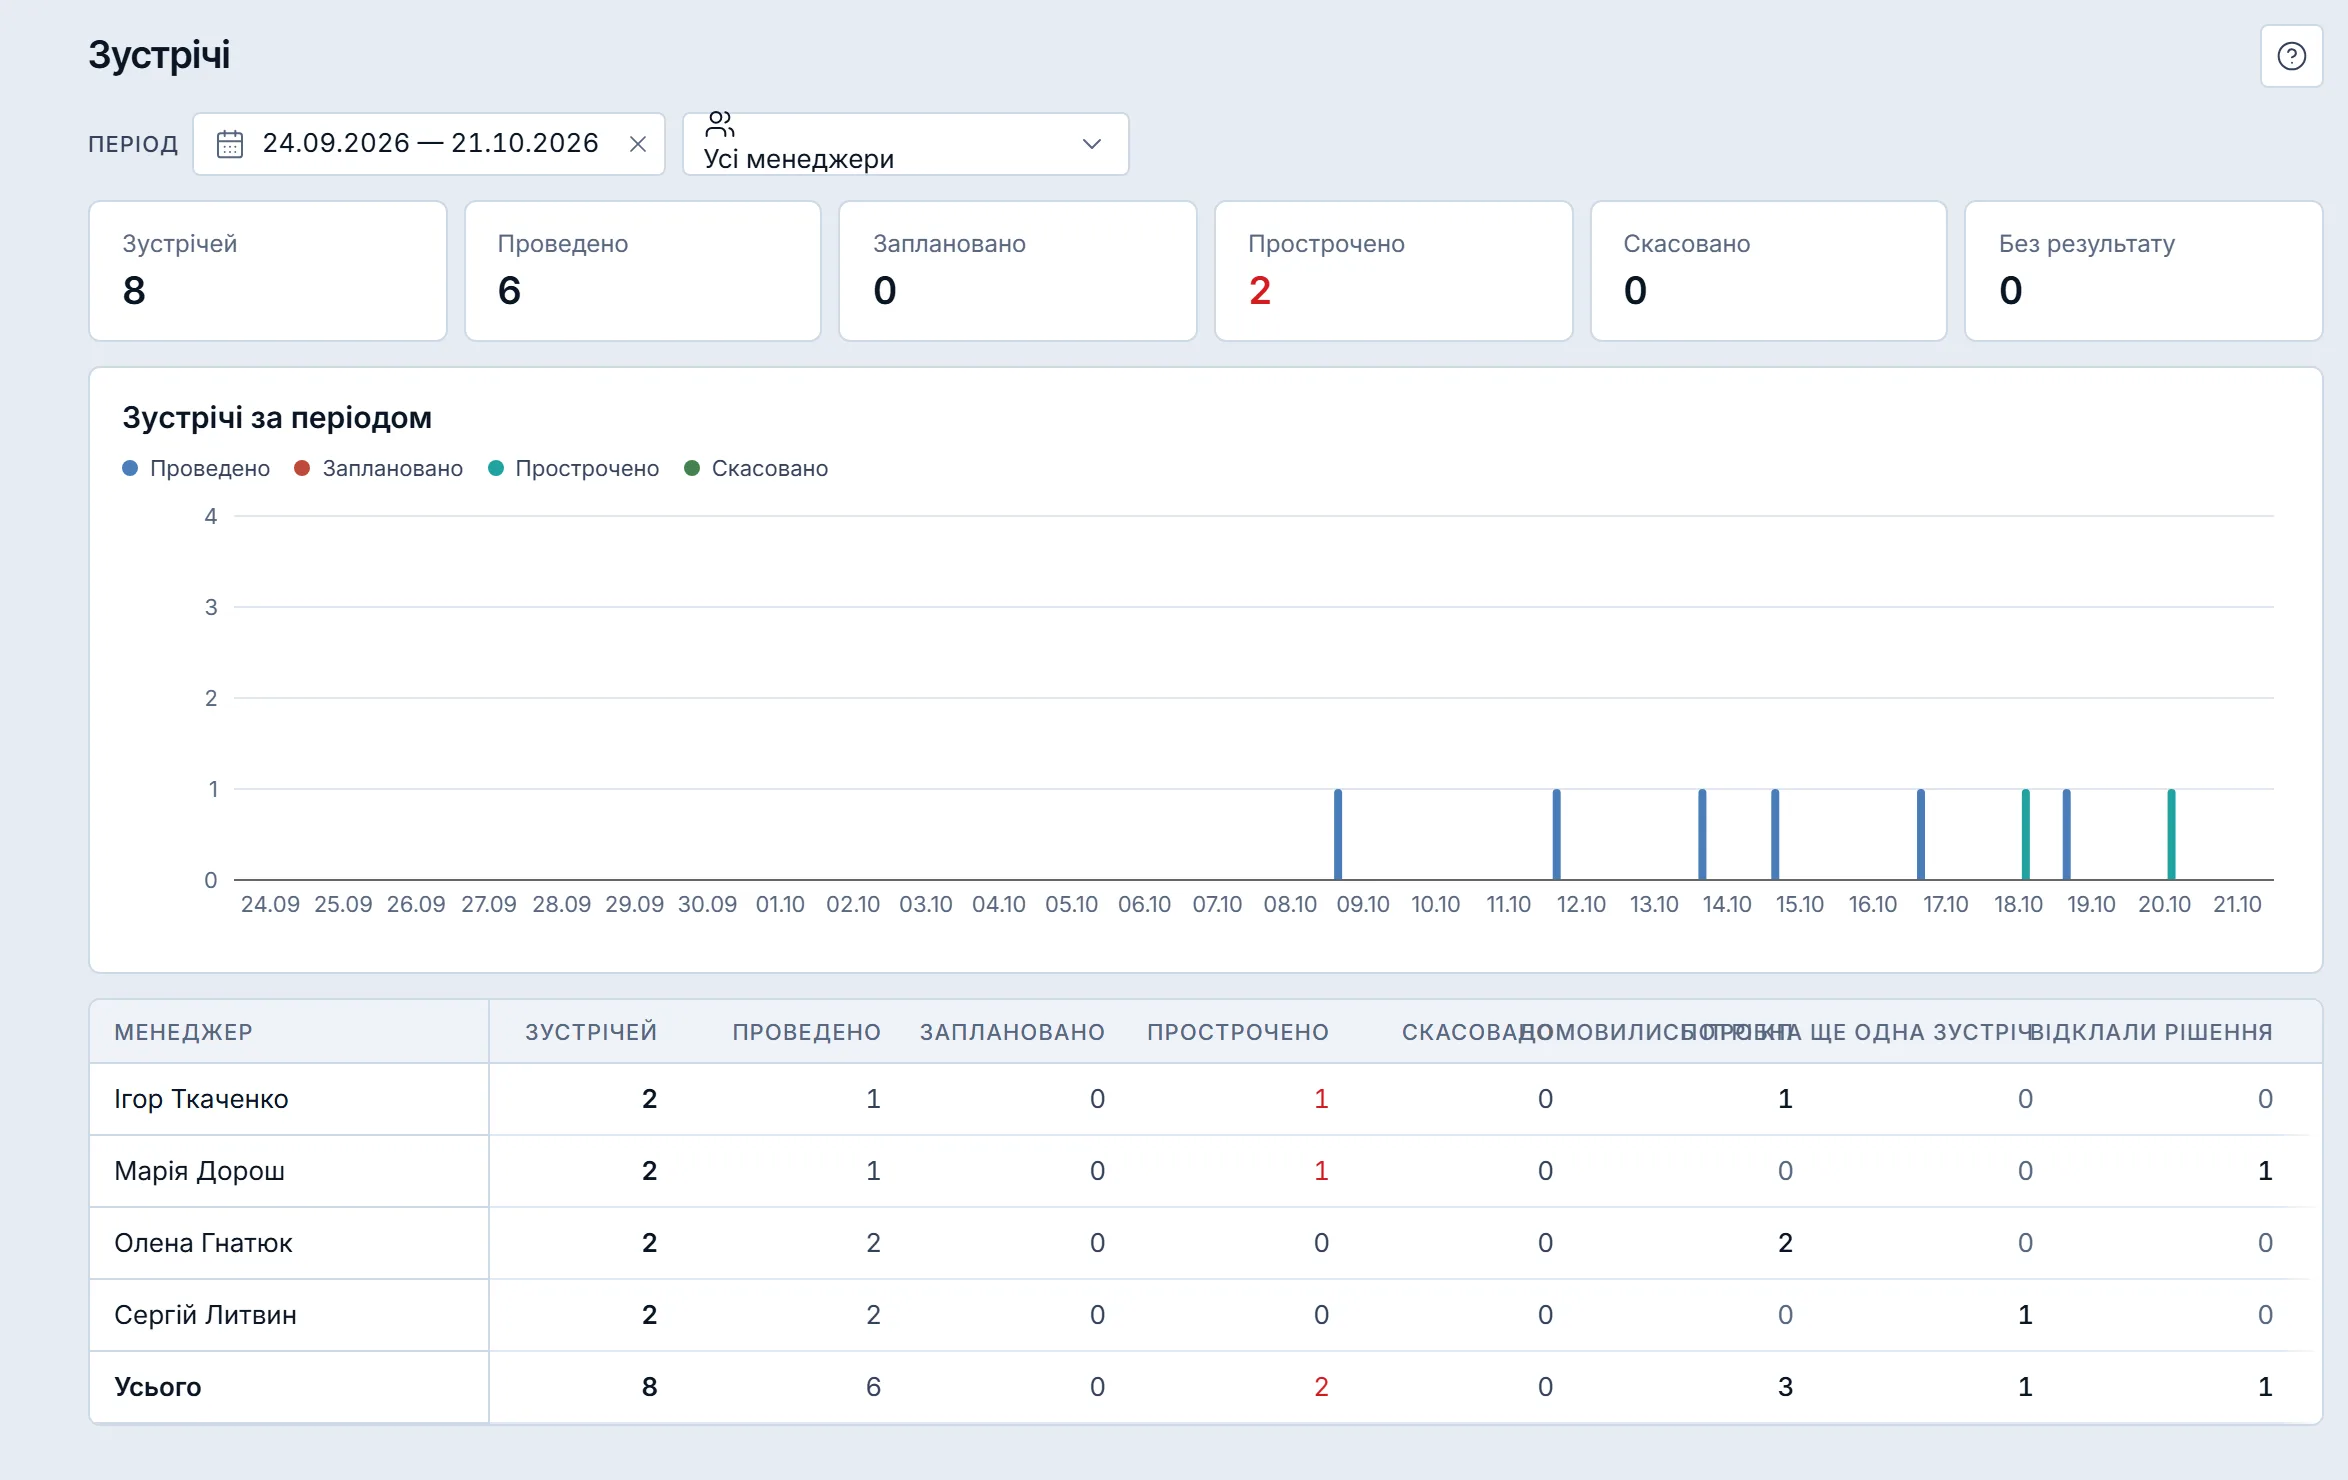
Task: Select the Марія Дорош row name
Action: pyautogui.click(x=199, y=1171)
